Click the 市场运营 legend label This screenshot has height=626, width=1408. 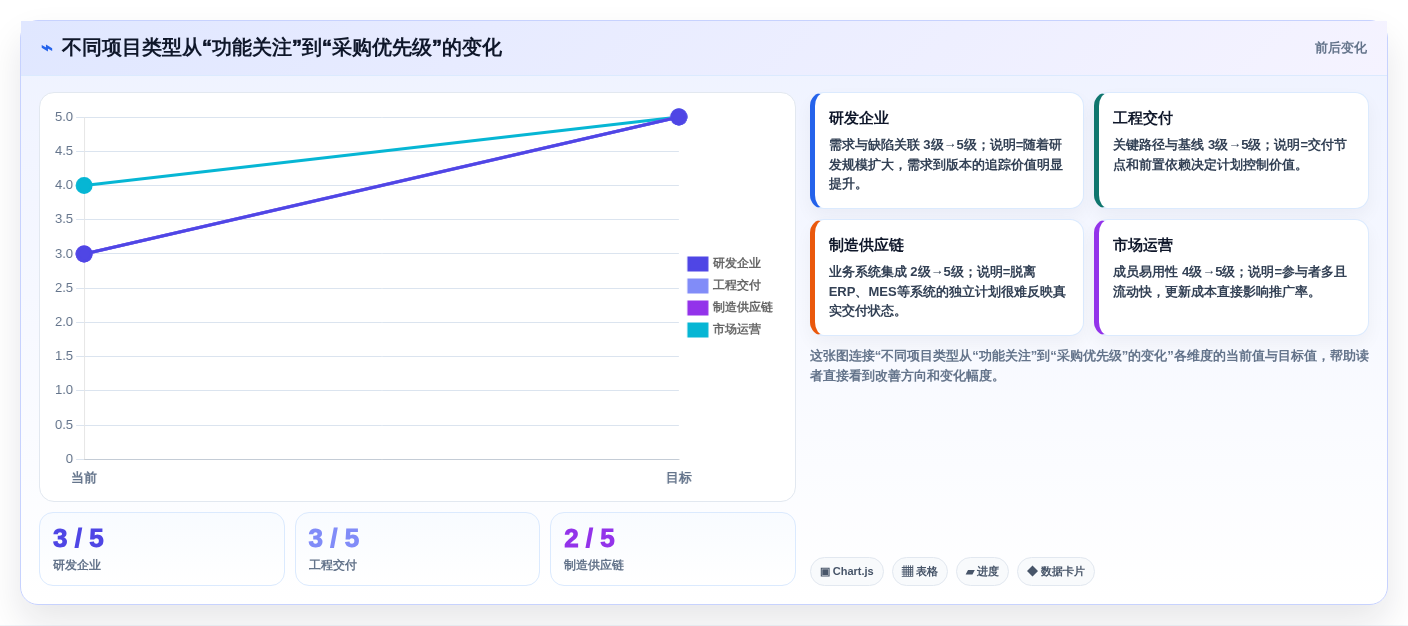[737, 330]
